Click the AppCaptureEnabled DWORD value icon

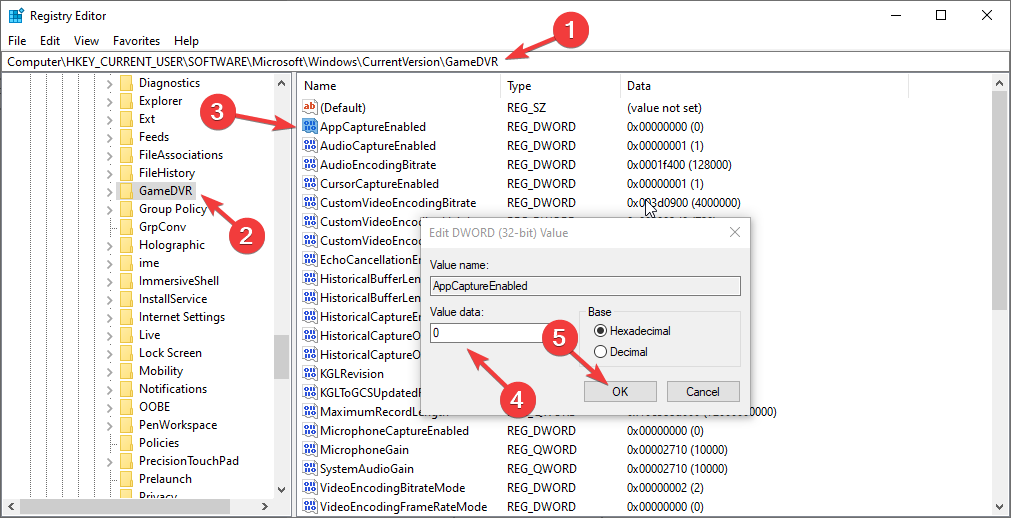click(x=310, y=126)
